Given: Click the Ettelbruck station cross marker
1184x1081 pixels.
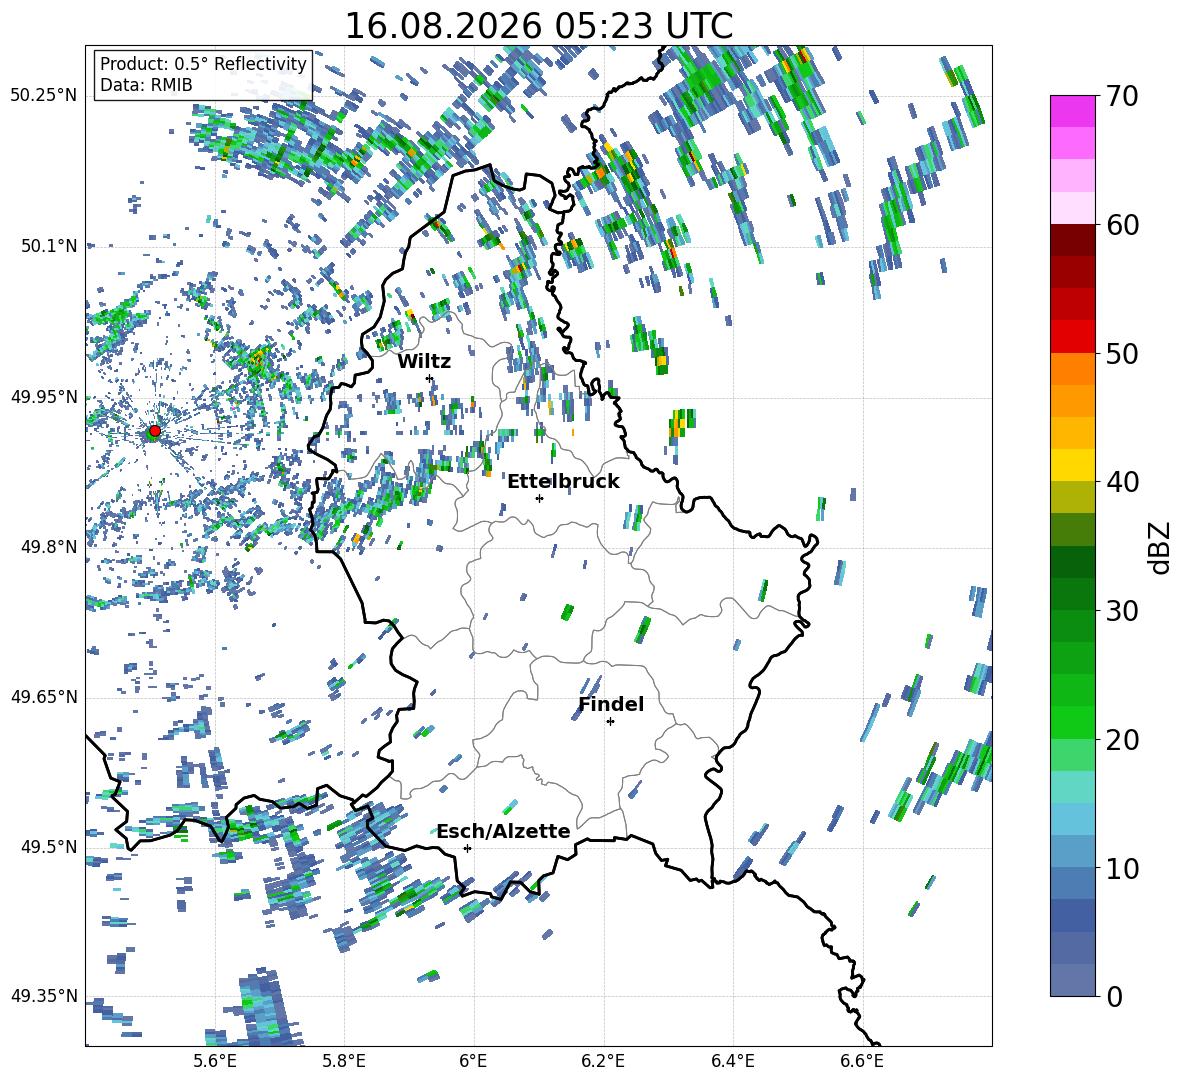Looking at the screenshot, I should (539, 498).
